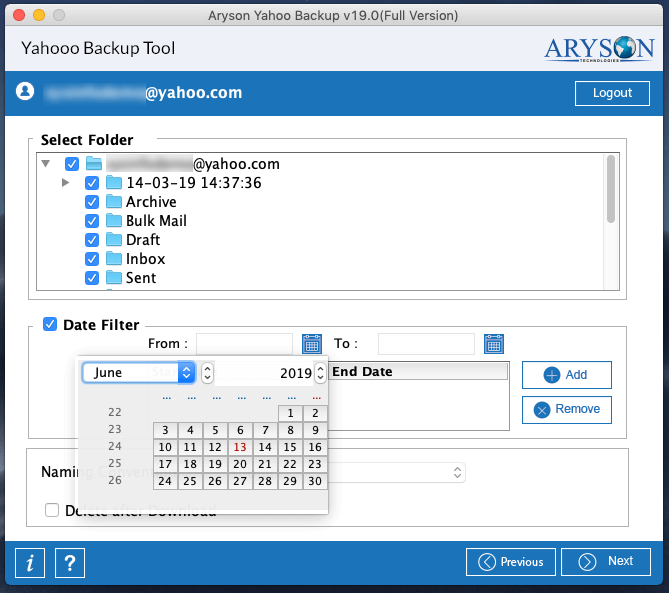Click the Add date range button
Image resolution: width=669 pixels, height=593 pixels.
[x=567, y=375]
